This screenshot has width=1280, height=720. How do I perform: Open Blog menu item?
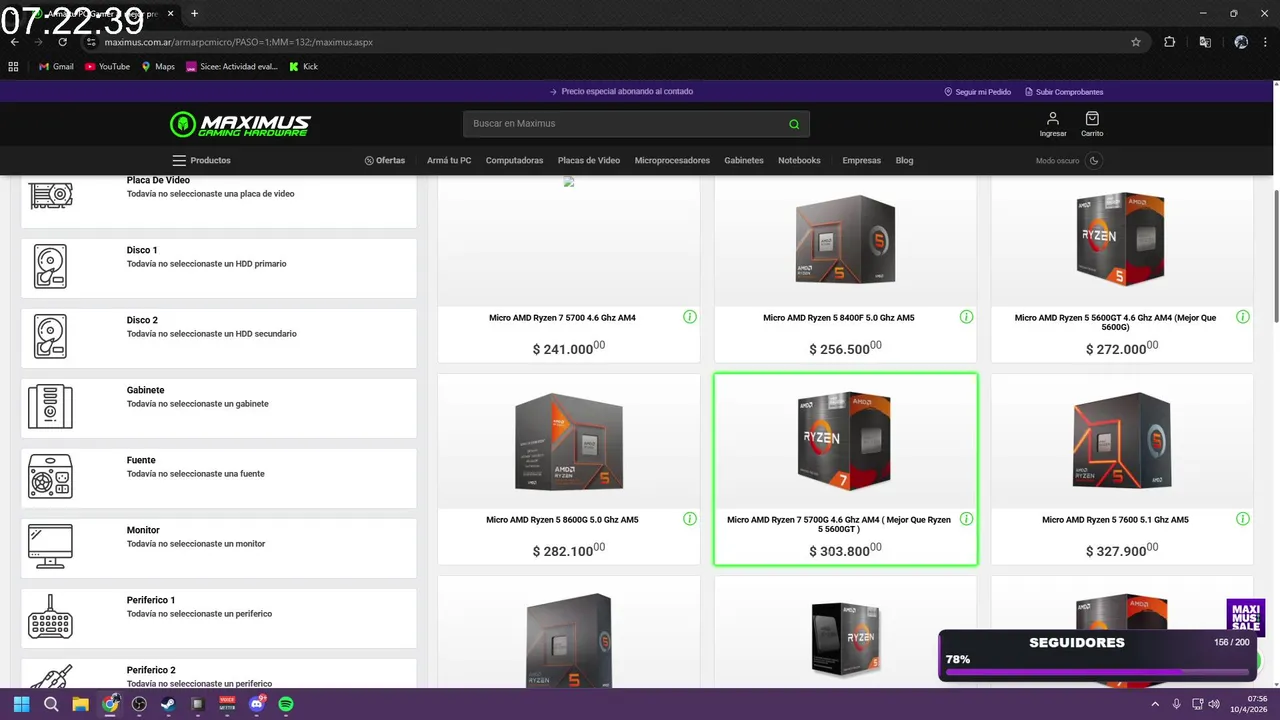[x=904, y=160]
